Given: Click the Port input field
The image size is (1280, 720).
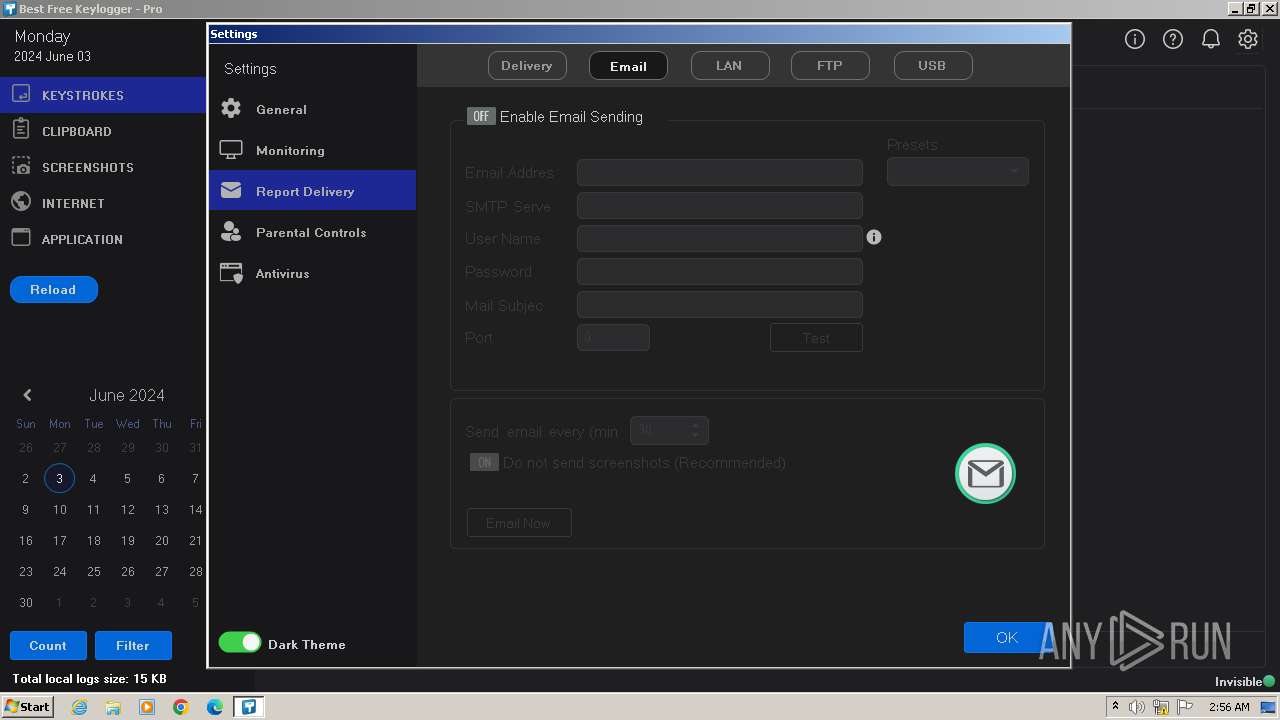Looking at the screenshot, I should coord(613,337).
